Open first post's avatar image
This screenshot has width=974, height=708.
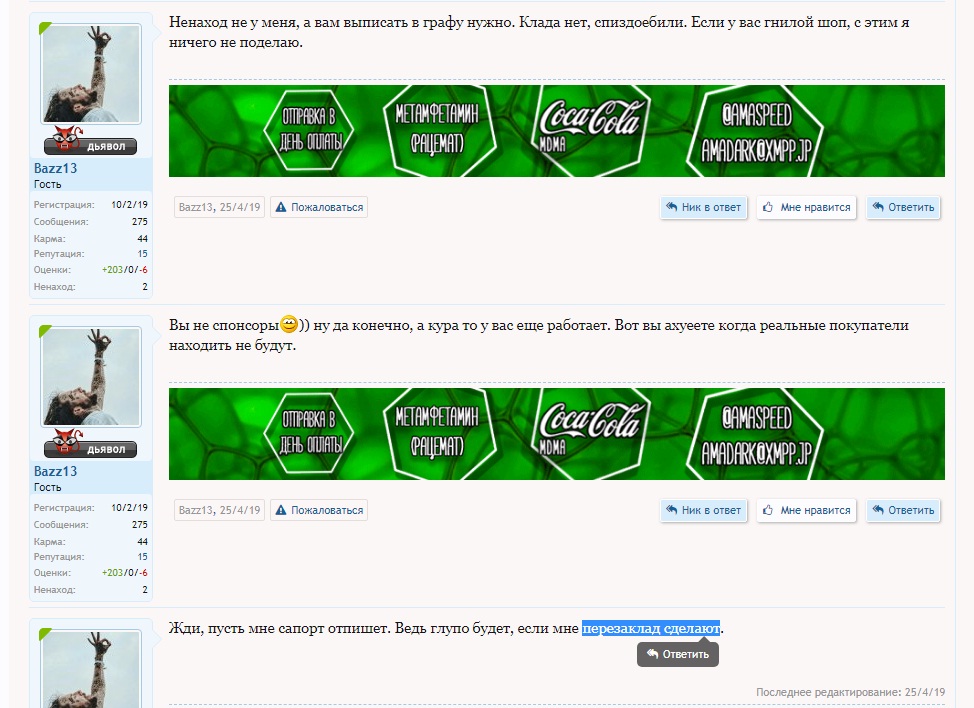pyautogui.click(x=91, y=74)
